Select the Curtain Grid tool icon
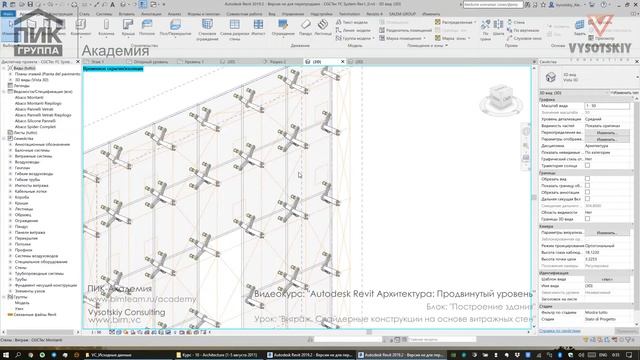The width and height of the screenshot is (640, 360). point(234,24)
